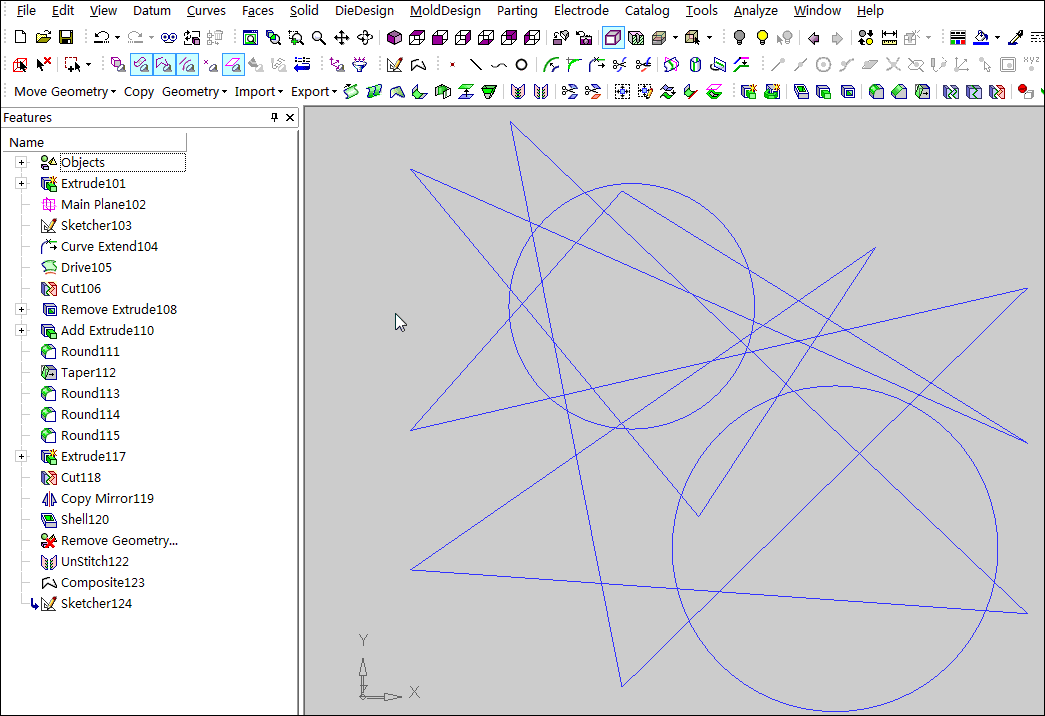
Task: Open the Export toolbar button
Action: pyautogui.click(x=314, y=92)
